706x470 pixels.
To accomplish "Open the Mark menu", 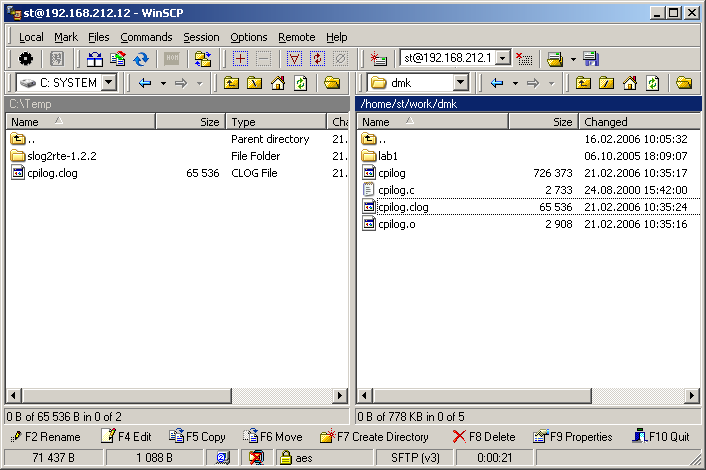I will [66, 37].
